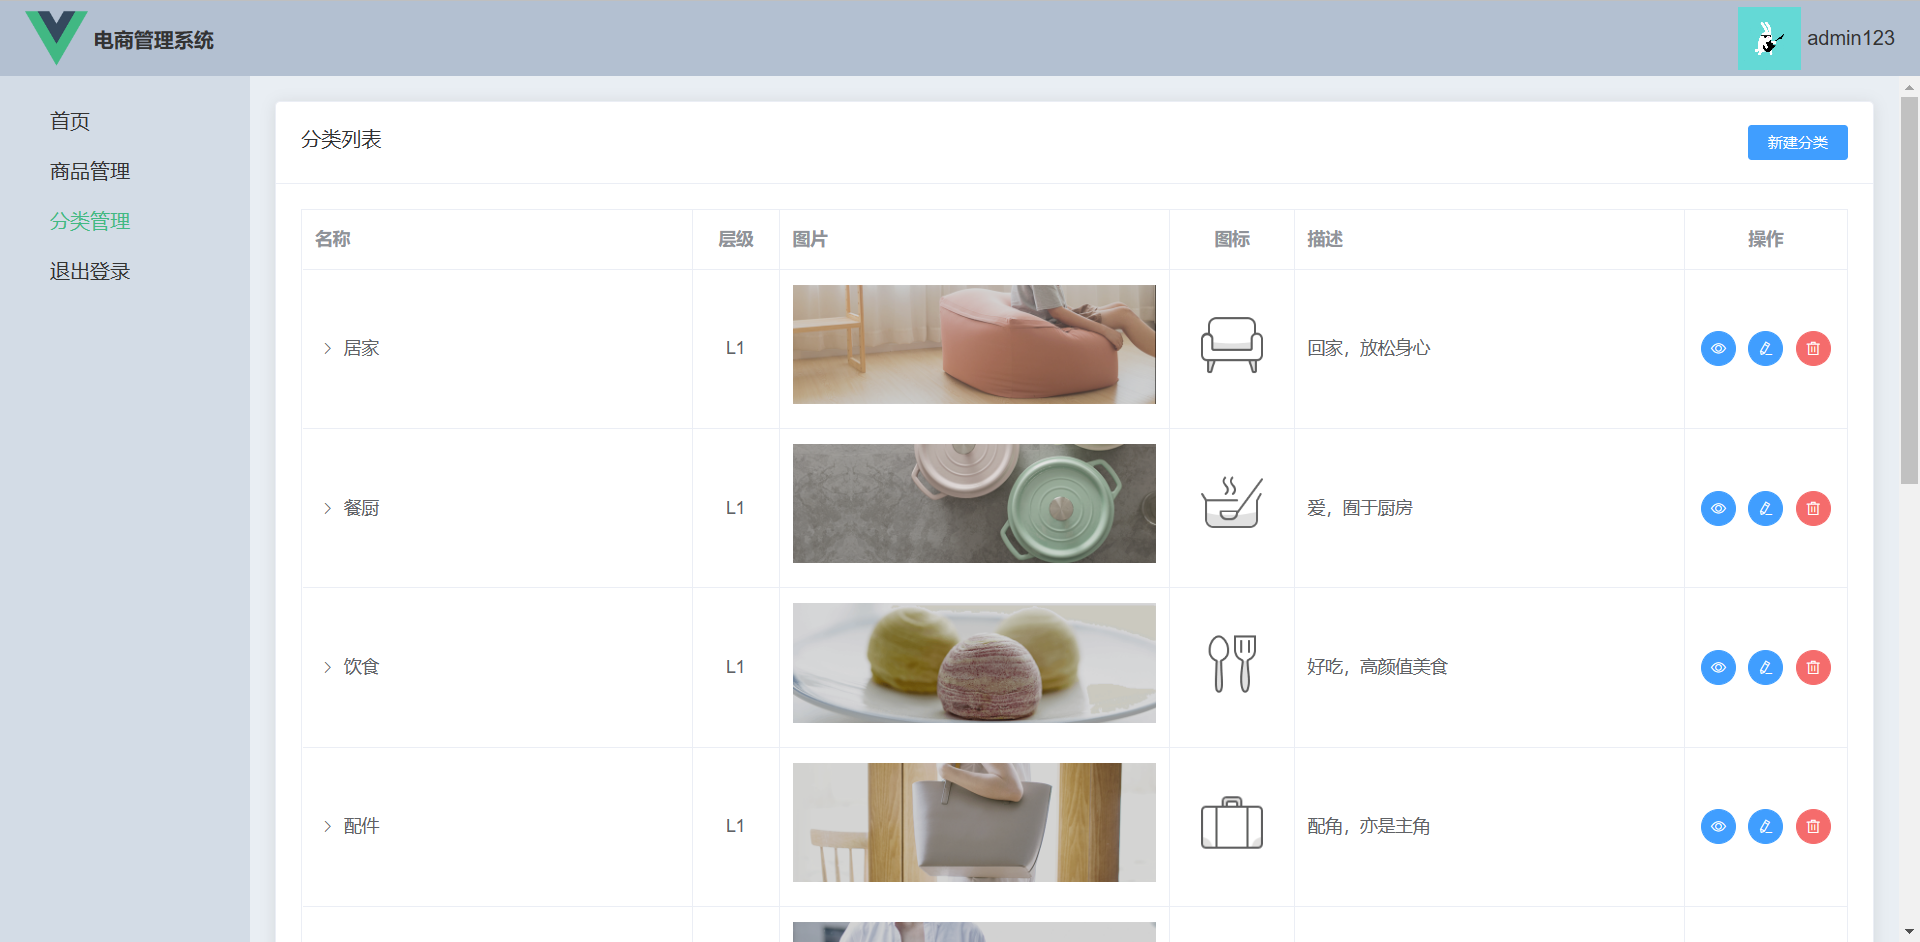Click the 图标 column header

[1232, 239]
